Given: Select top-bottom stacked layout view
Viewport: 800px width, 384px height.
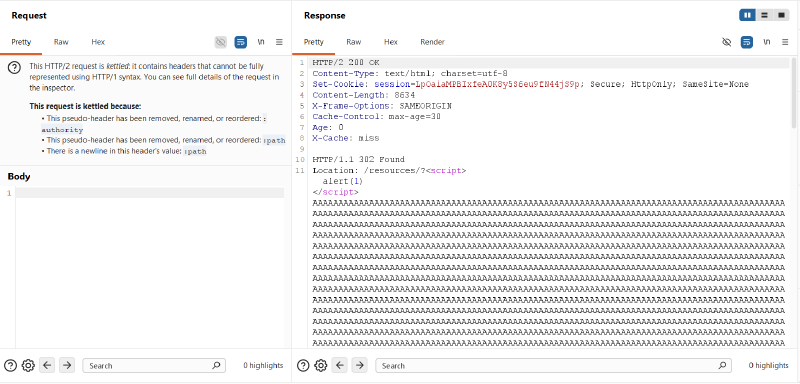Looking at the screenshot, I should (x=764, y=15).
